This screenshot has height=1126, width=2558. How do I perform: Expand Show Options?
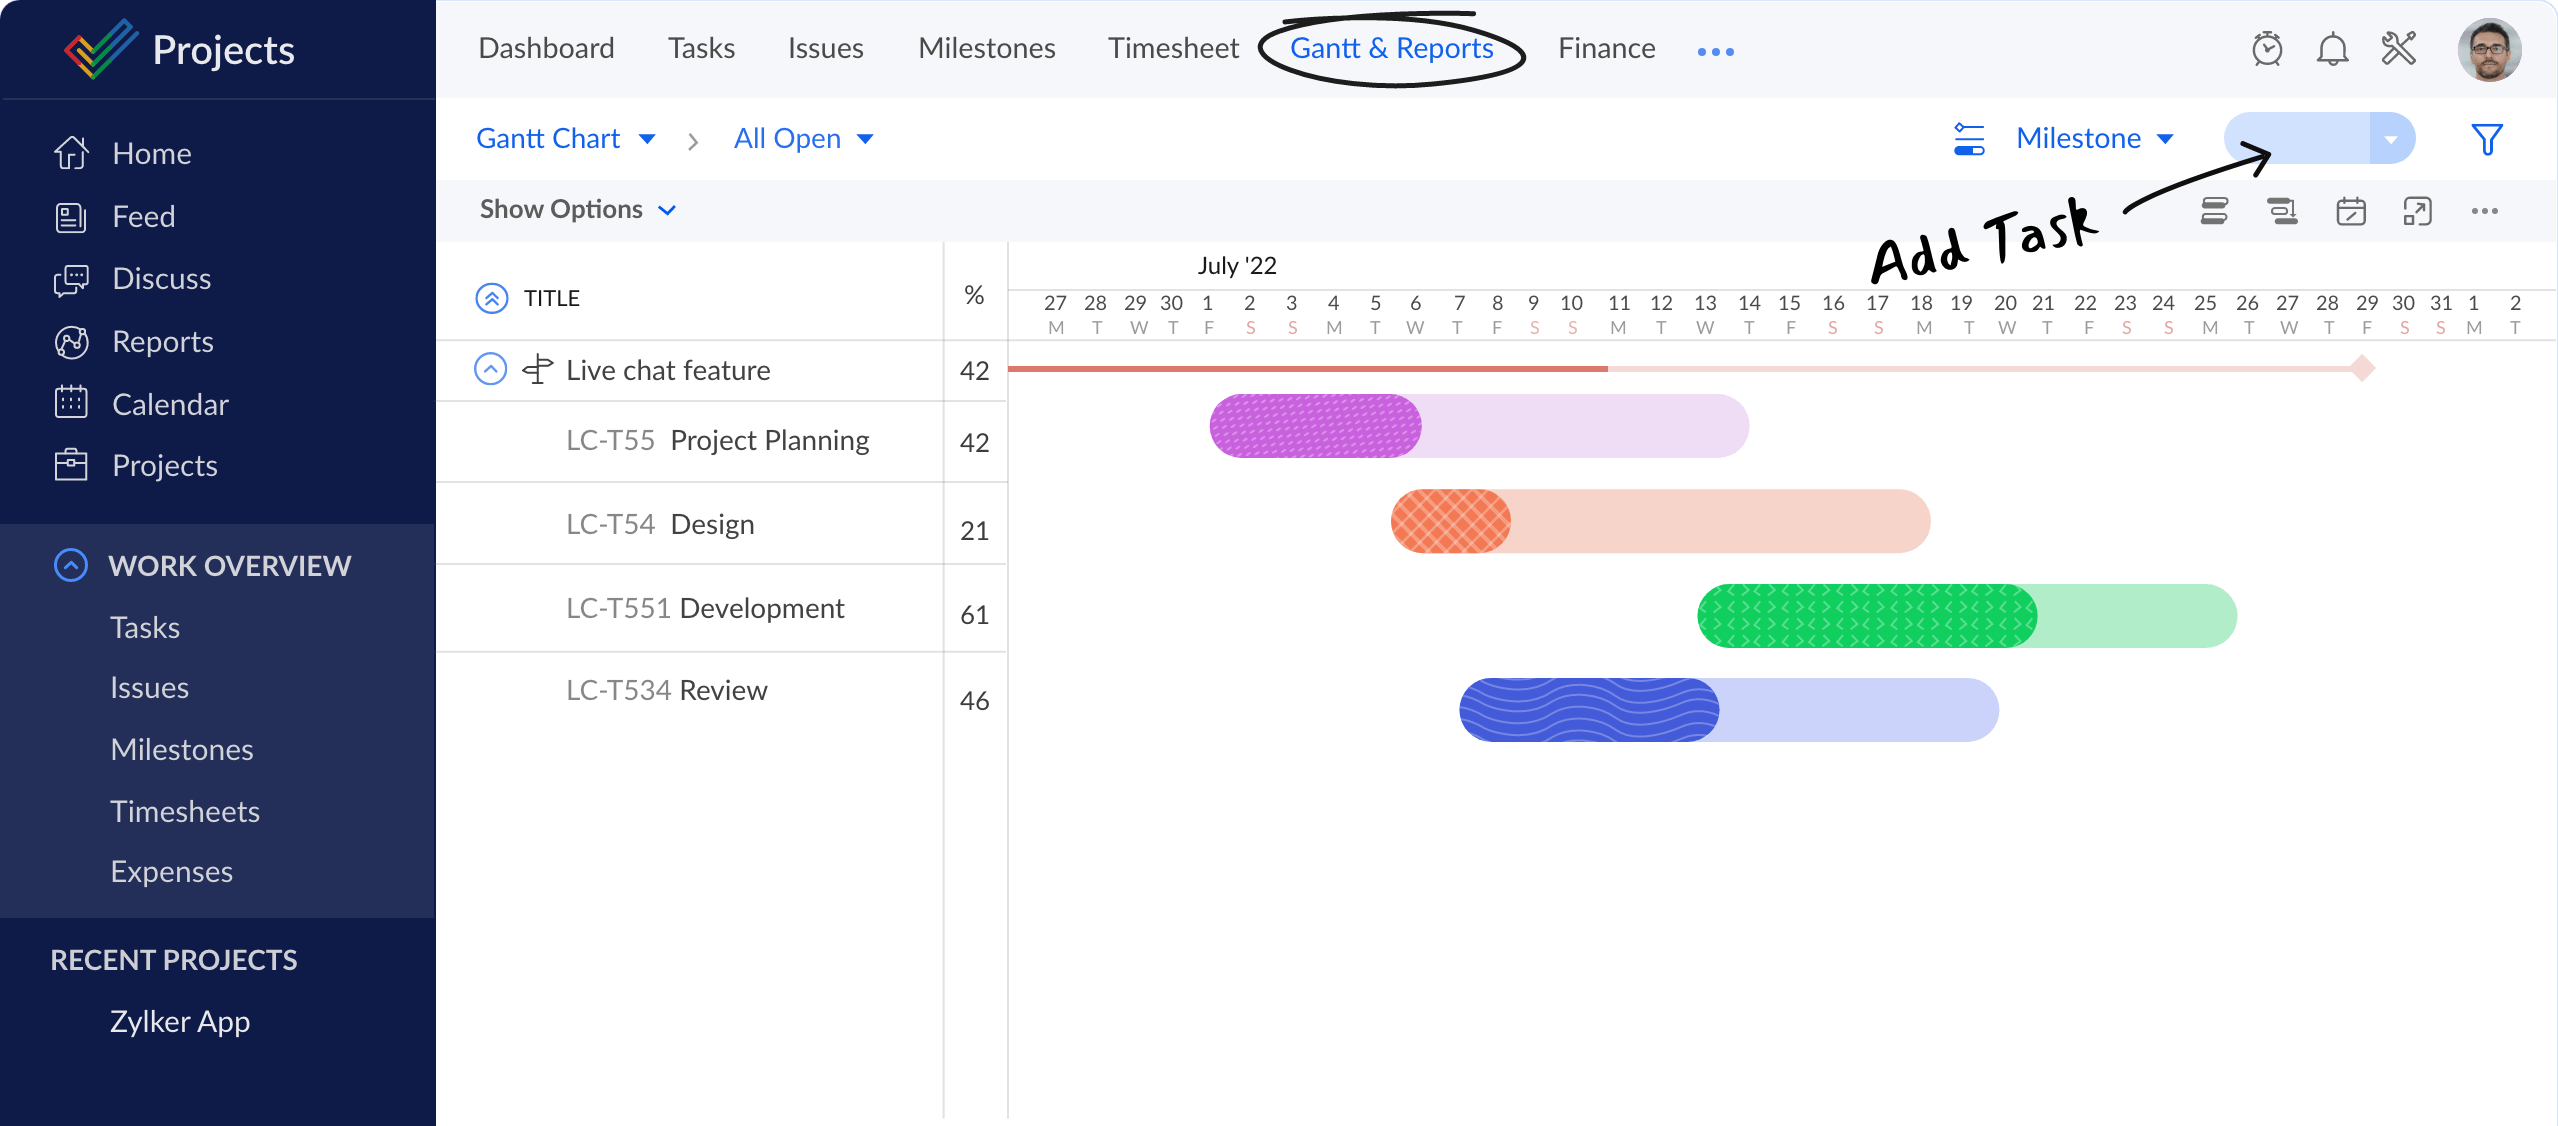pyautogui.click(x=578, y=210)
